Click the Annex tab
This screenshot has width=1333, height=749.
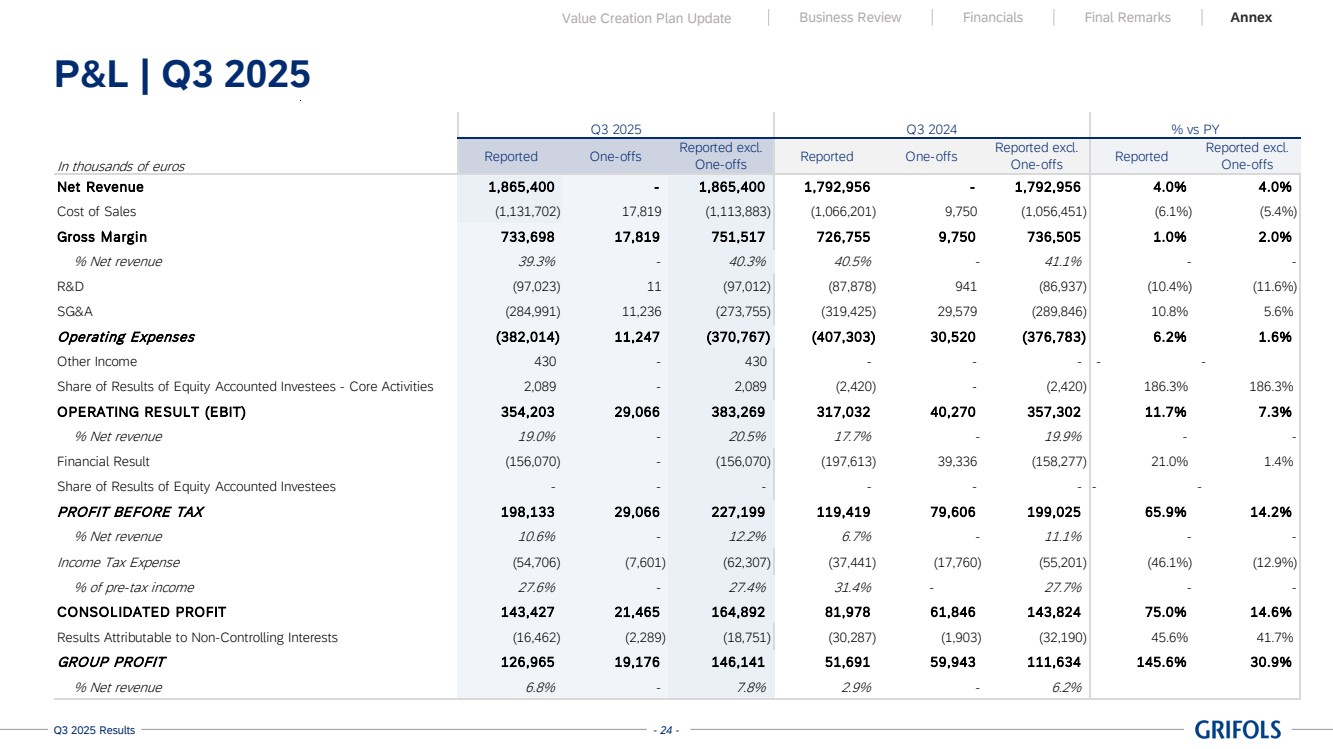pyautogui.click(x=1251, y=17)
